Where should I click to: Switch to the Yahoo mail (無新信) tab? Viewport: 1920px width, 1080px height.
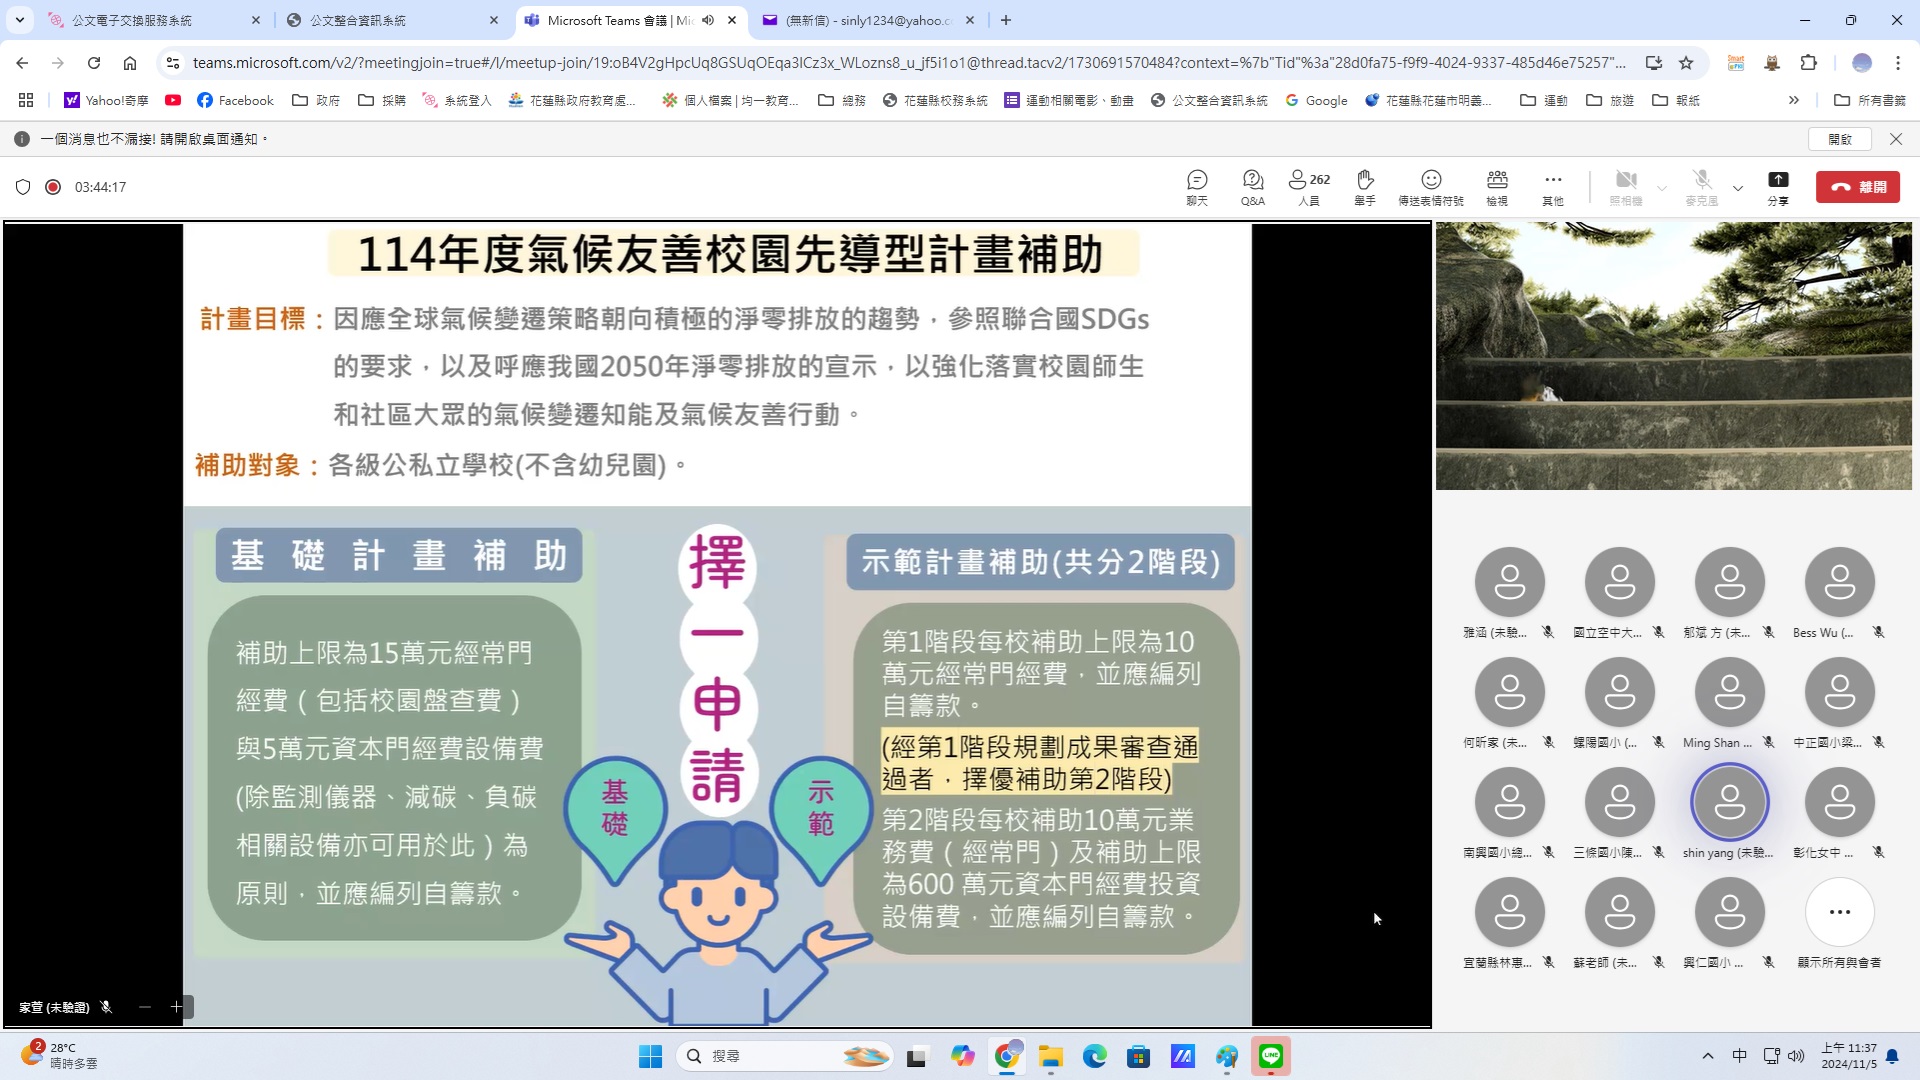pos(865,20)
